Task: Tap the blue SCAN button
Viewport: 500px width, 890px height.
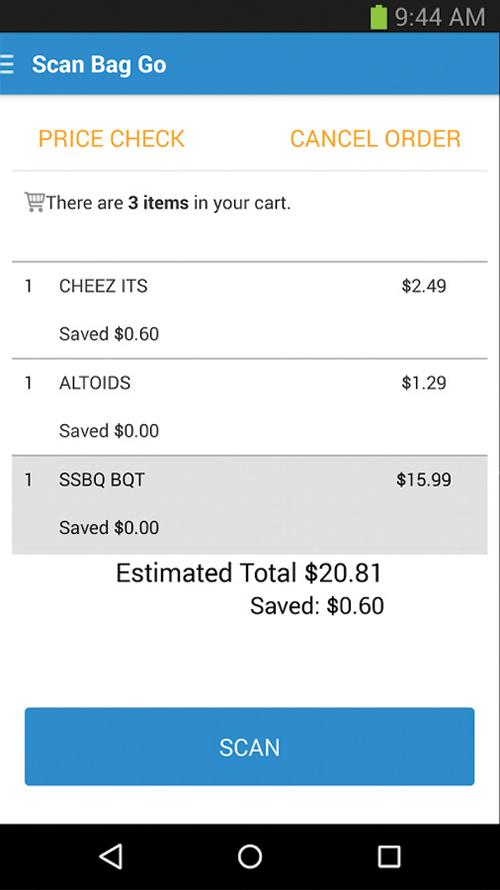Action: pos(249,746)
